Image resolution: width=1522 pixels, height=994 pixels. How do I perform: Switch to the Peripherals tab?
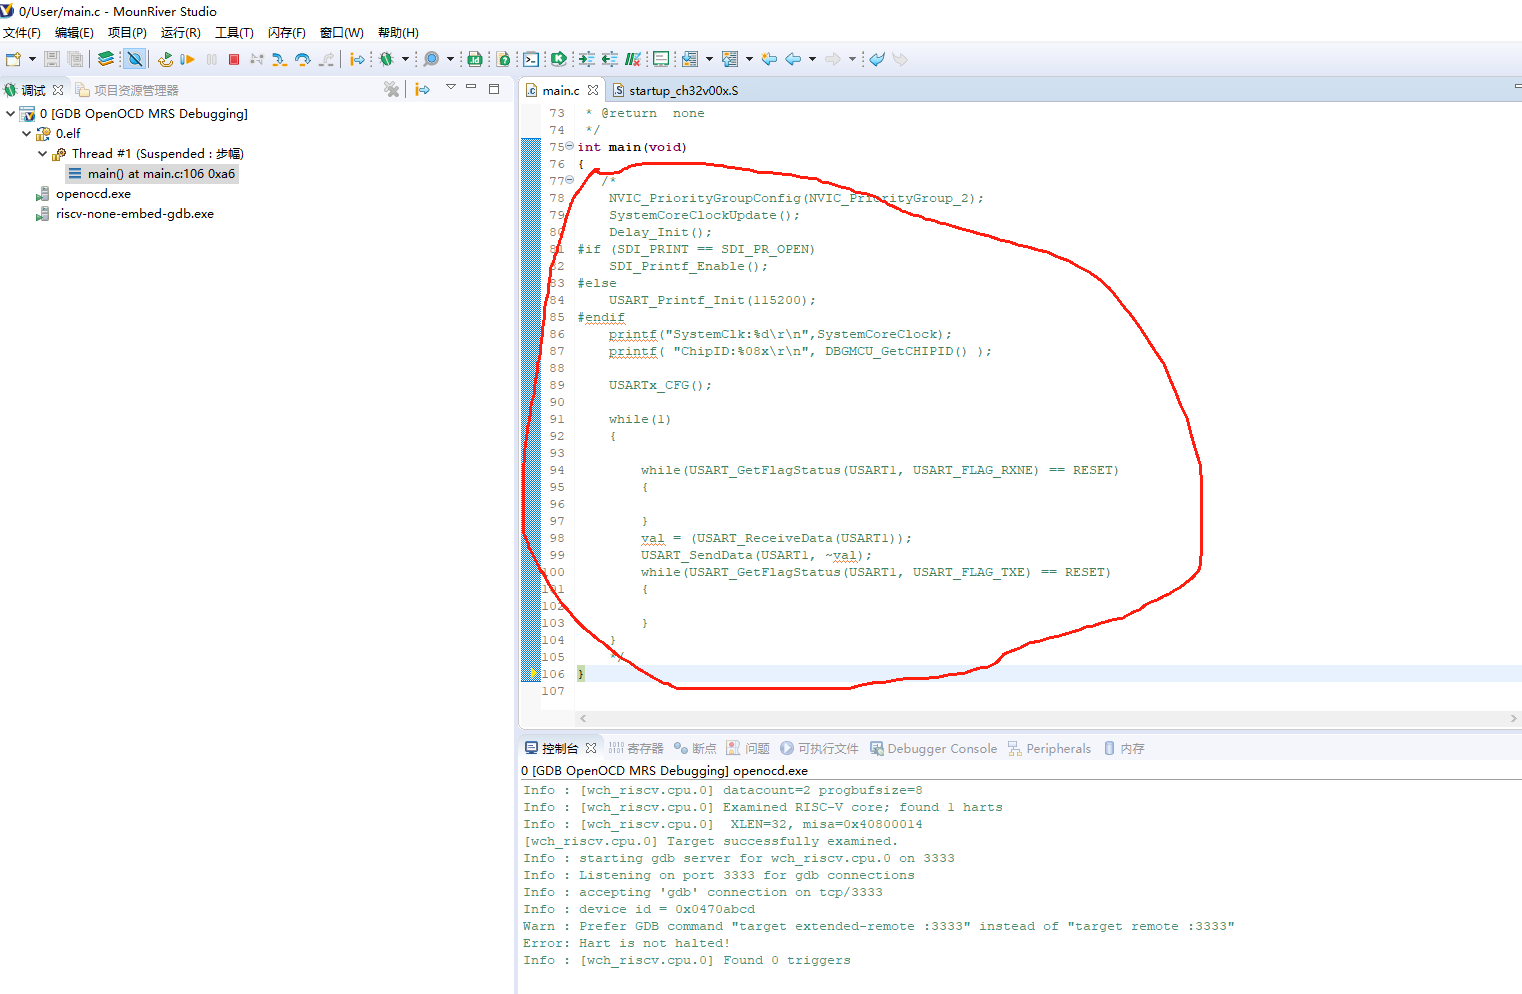pyautogui.click(x=1049, y=748)
